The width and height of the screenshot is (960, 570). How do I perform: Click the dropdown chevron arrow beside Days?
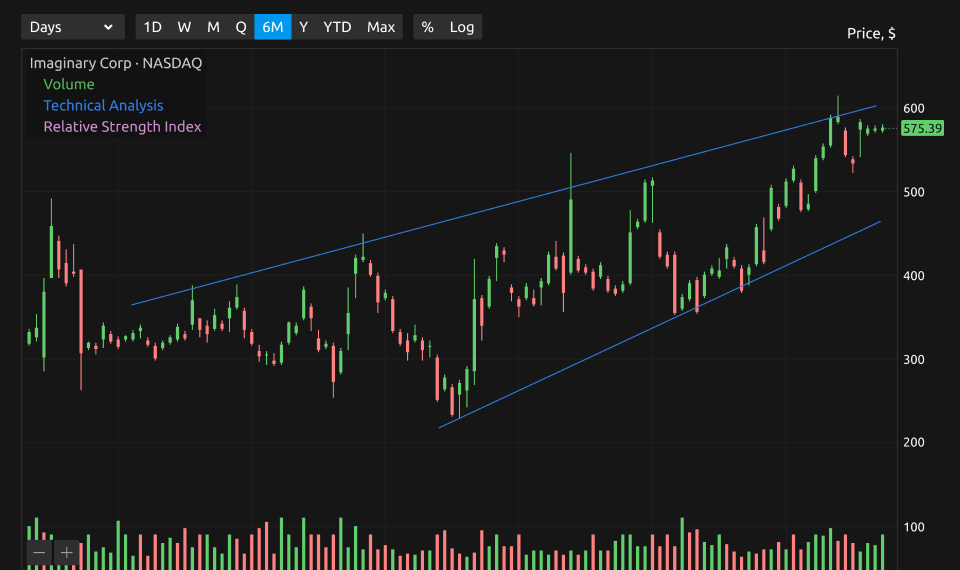pos(108,27)
